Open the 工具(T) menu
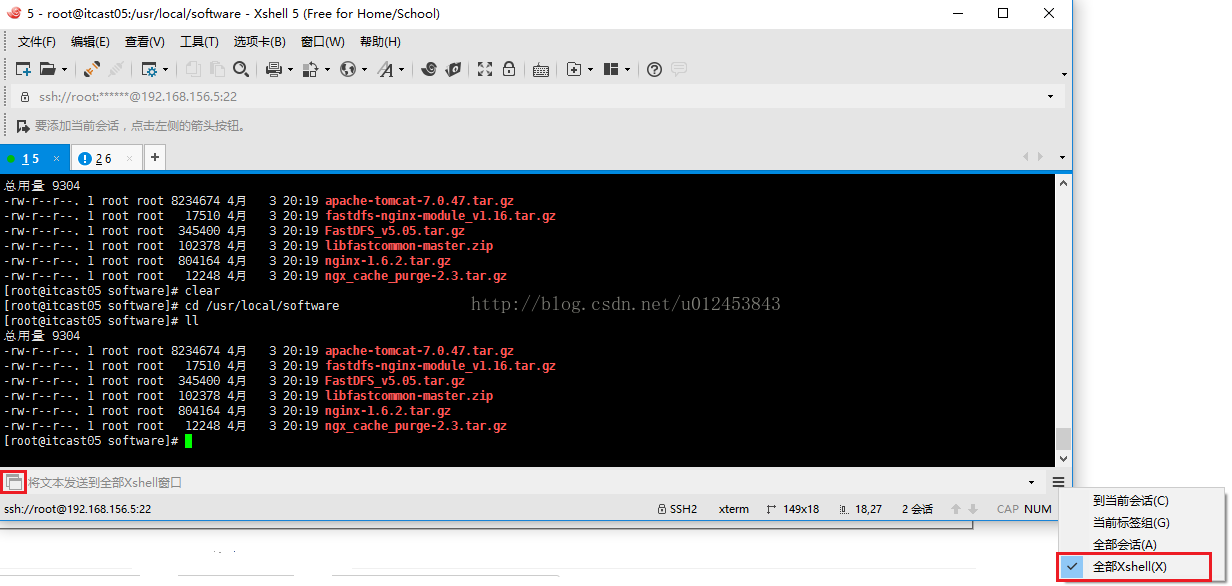The height and width of the screenshot is (586, 1232). pos(199,42)
